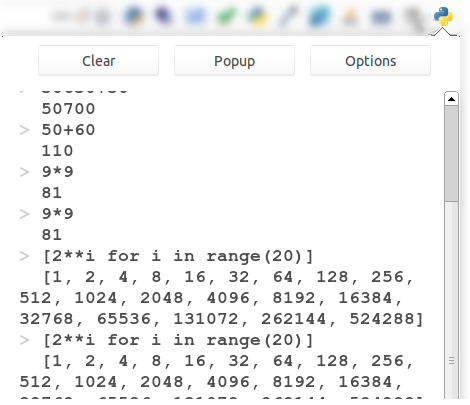Clear the Python console output

coord(98,61)
